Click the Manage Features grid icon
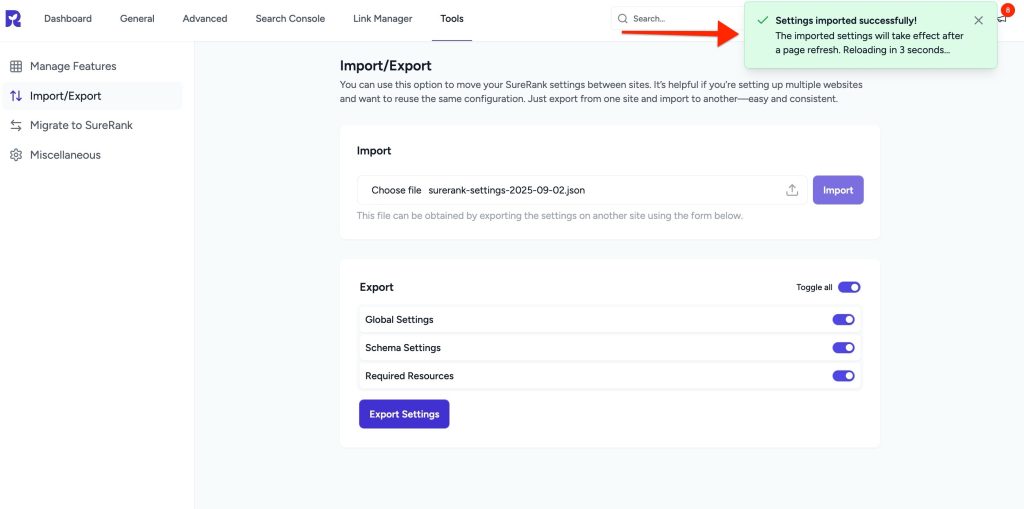Image resolution: width=1024 pixels, height=509 pixels. (x=16, y=66)
